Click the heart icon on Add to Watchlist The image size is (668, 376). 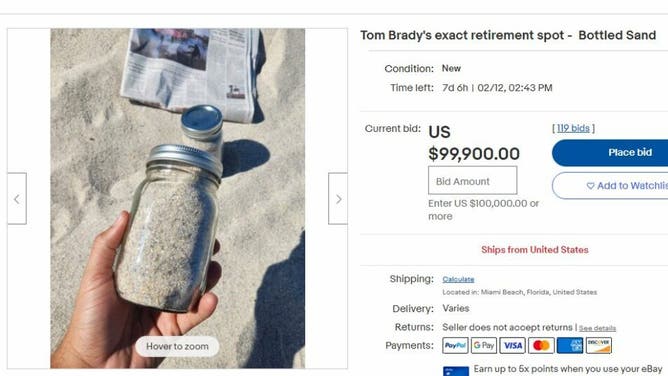(590, 186)
